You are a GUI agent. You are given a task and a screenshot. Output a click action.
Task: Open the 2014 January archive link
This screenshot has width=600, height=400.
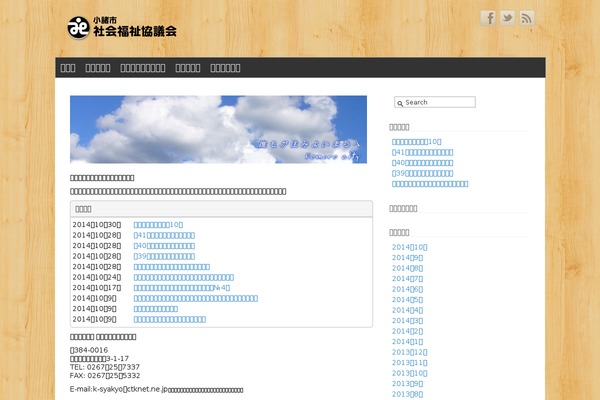(x=408, y=342)
